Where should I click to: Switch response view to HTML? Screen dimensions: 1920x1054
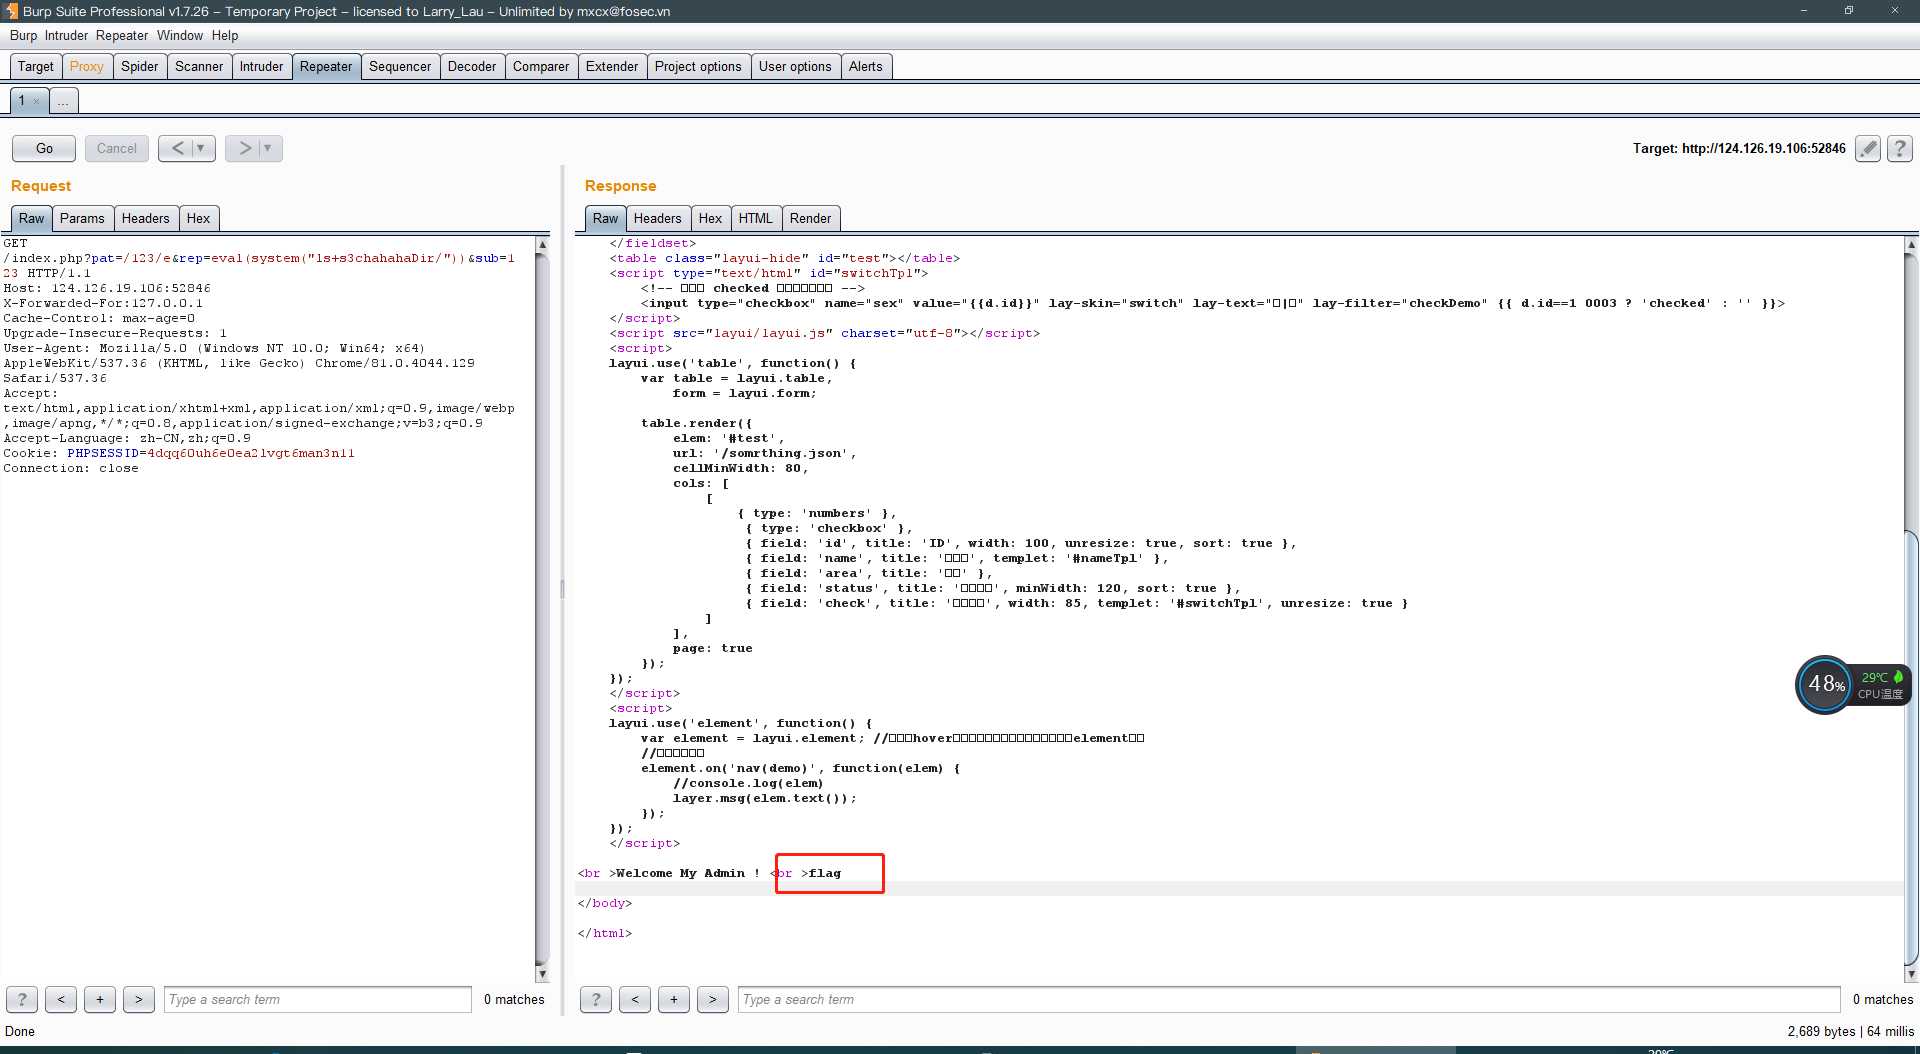point(756,218)
